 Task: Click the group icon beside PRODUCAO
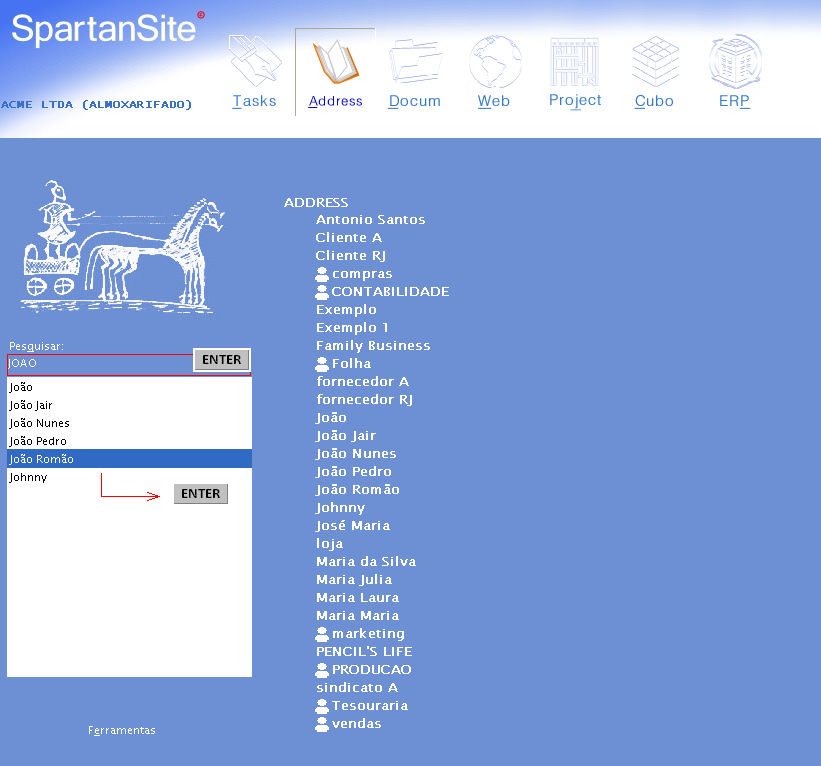tap(322, 670)
